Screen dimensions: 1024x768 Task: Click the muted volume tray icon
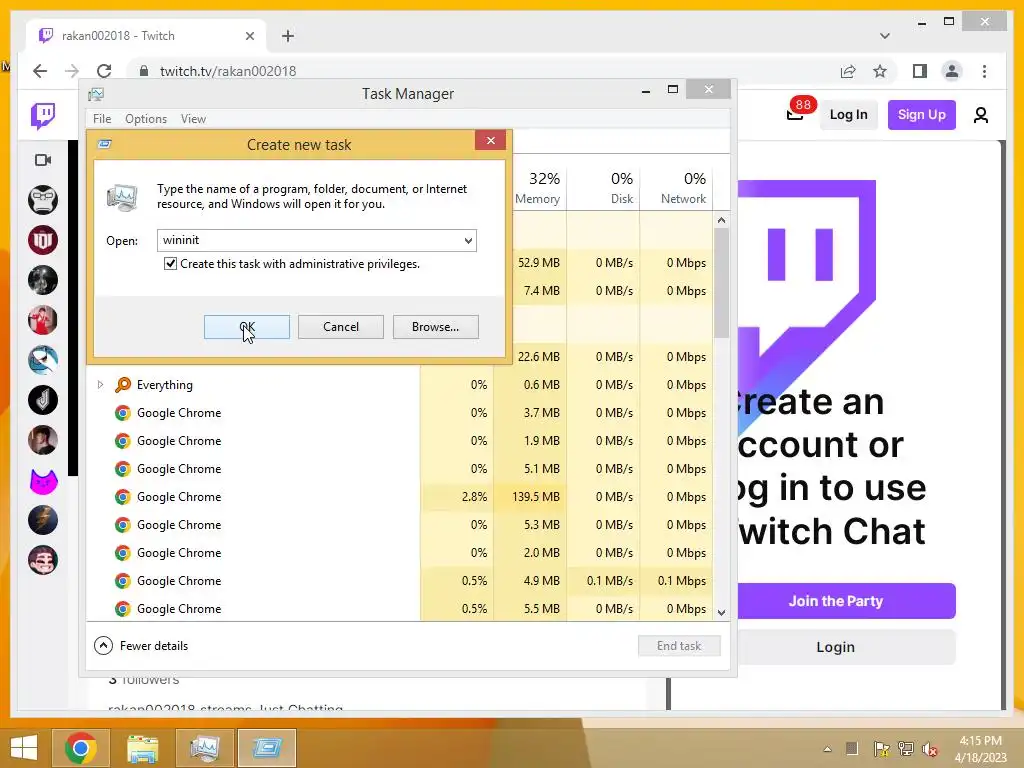coord(929,749)
